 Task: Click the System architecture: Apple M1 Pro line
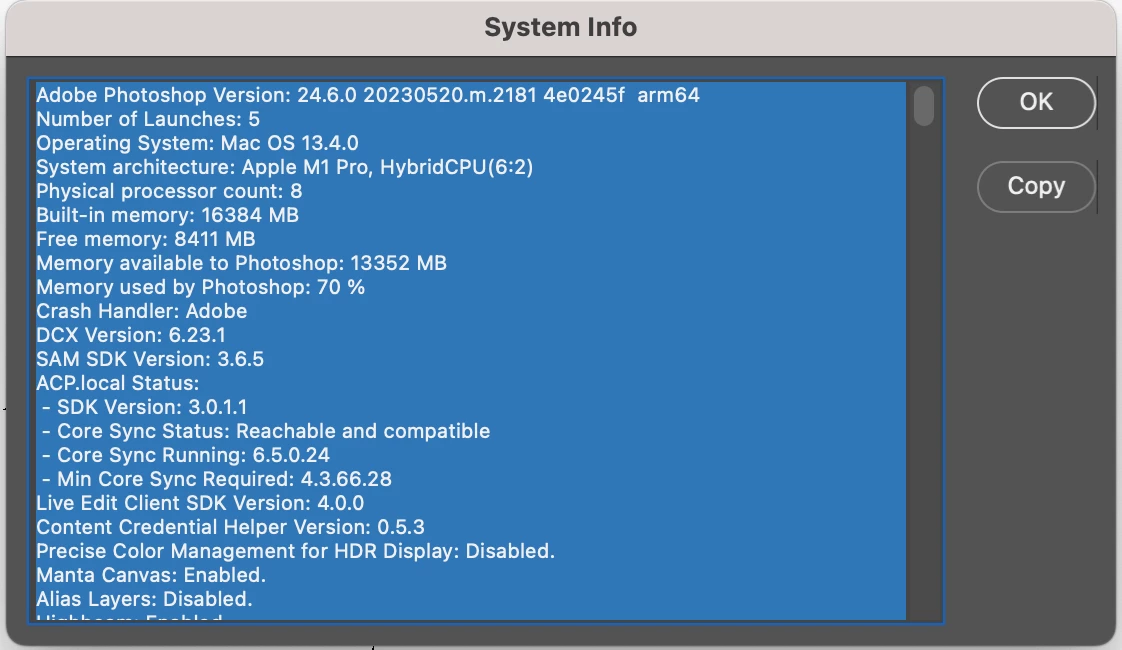pyautogui.click(x=285, y=167)
